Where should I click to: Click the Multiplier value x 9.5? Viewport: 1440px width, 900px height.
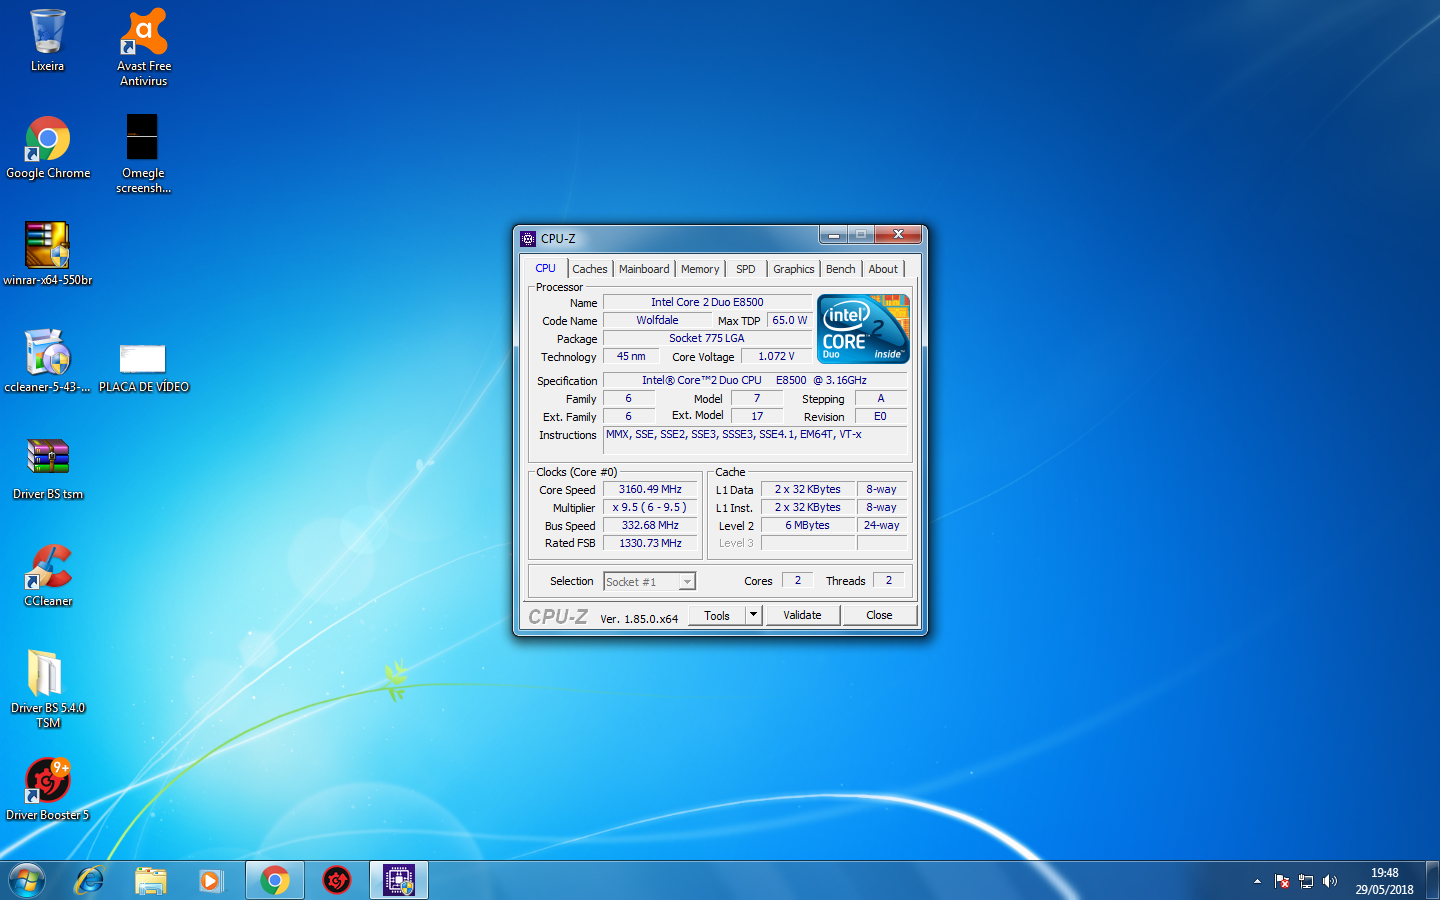[x=650, y=507]
